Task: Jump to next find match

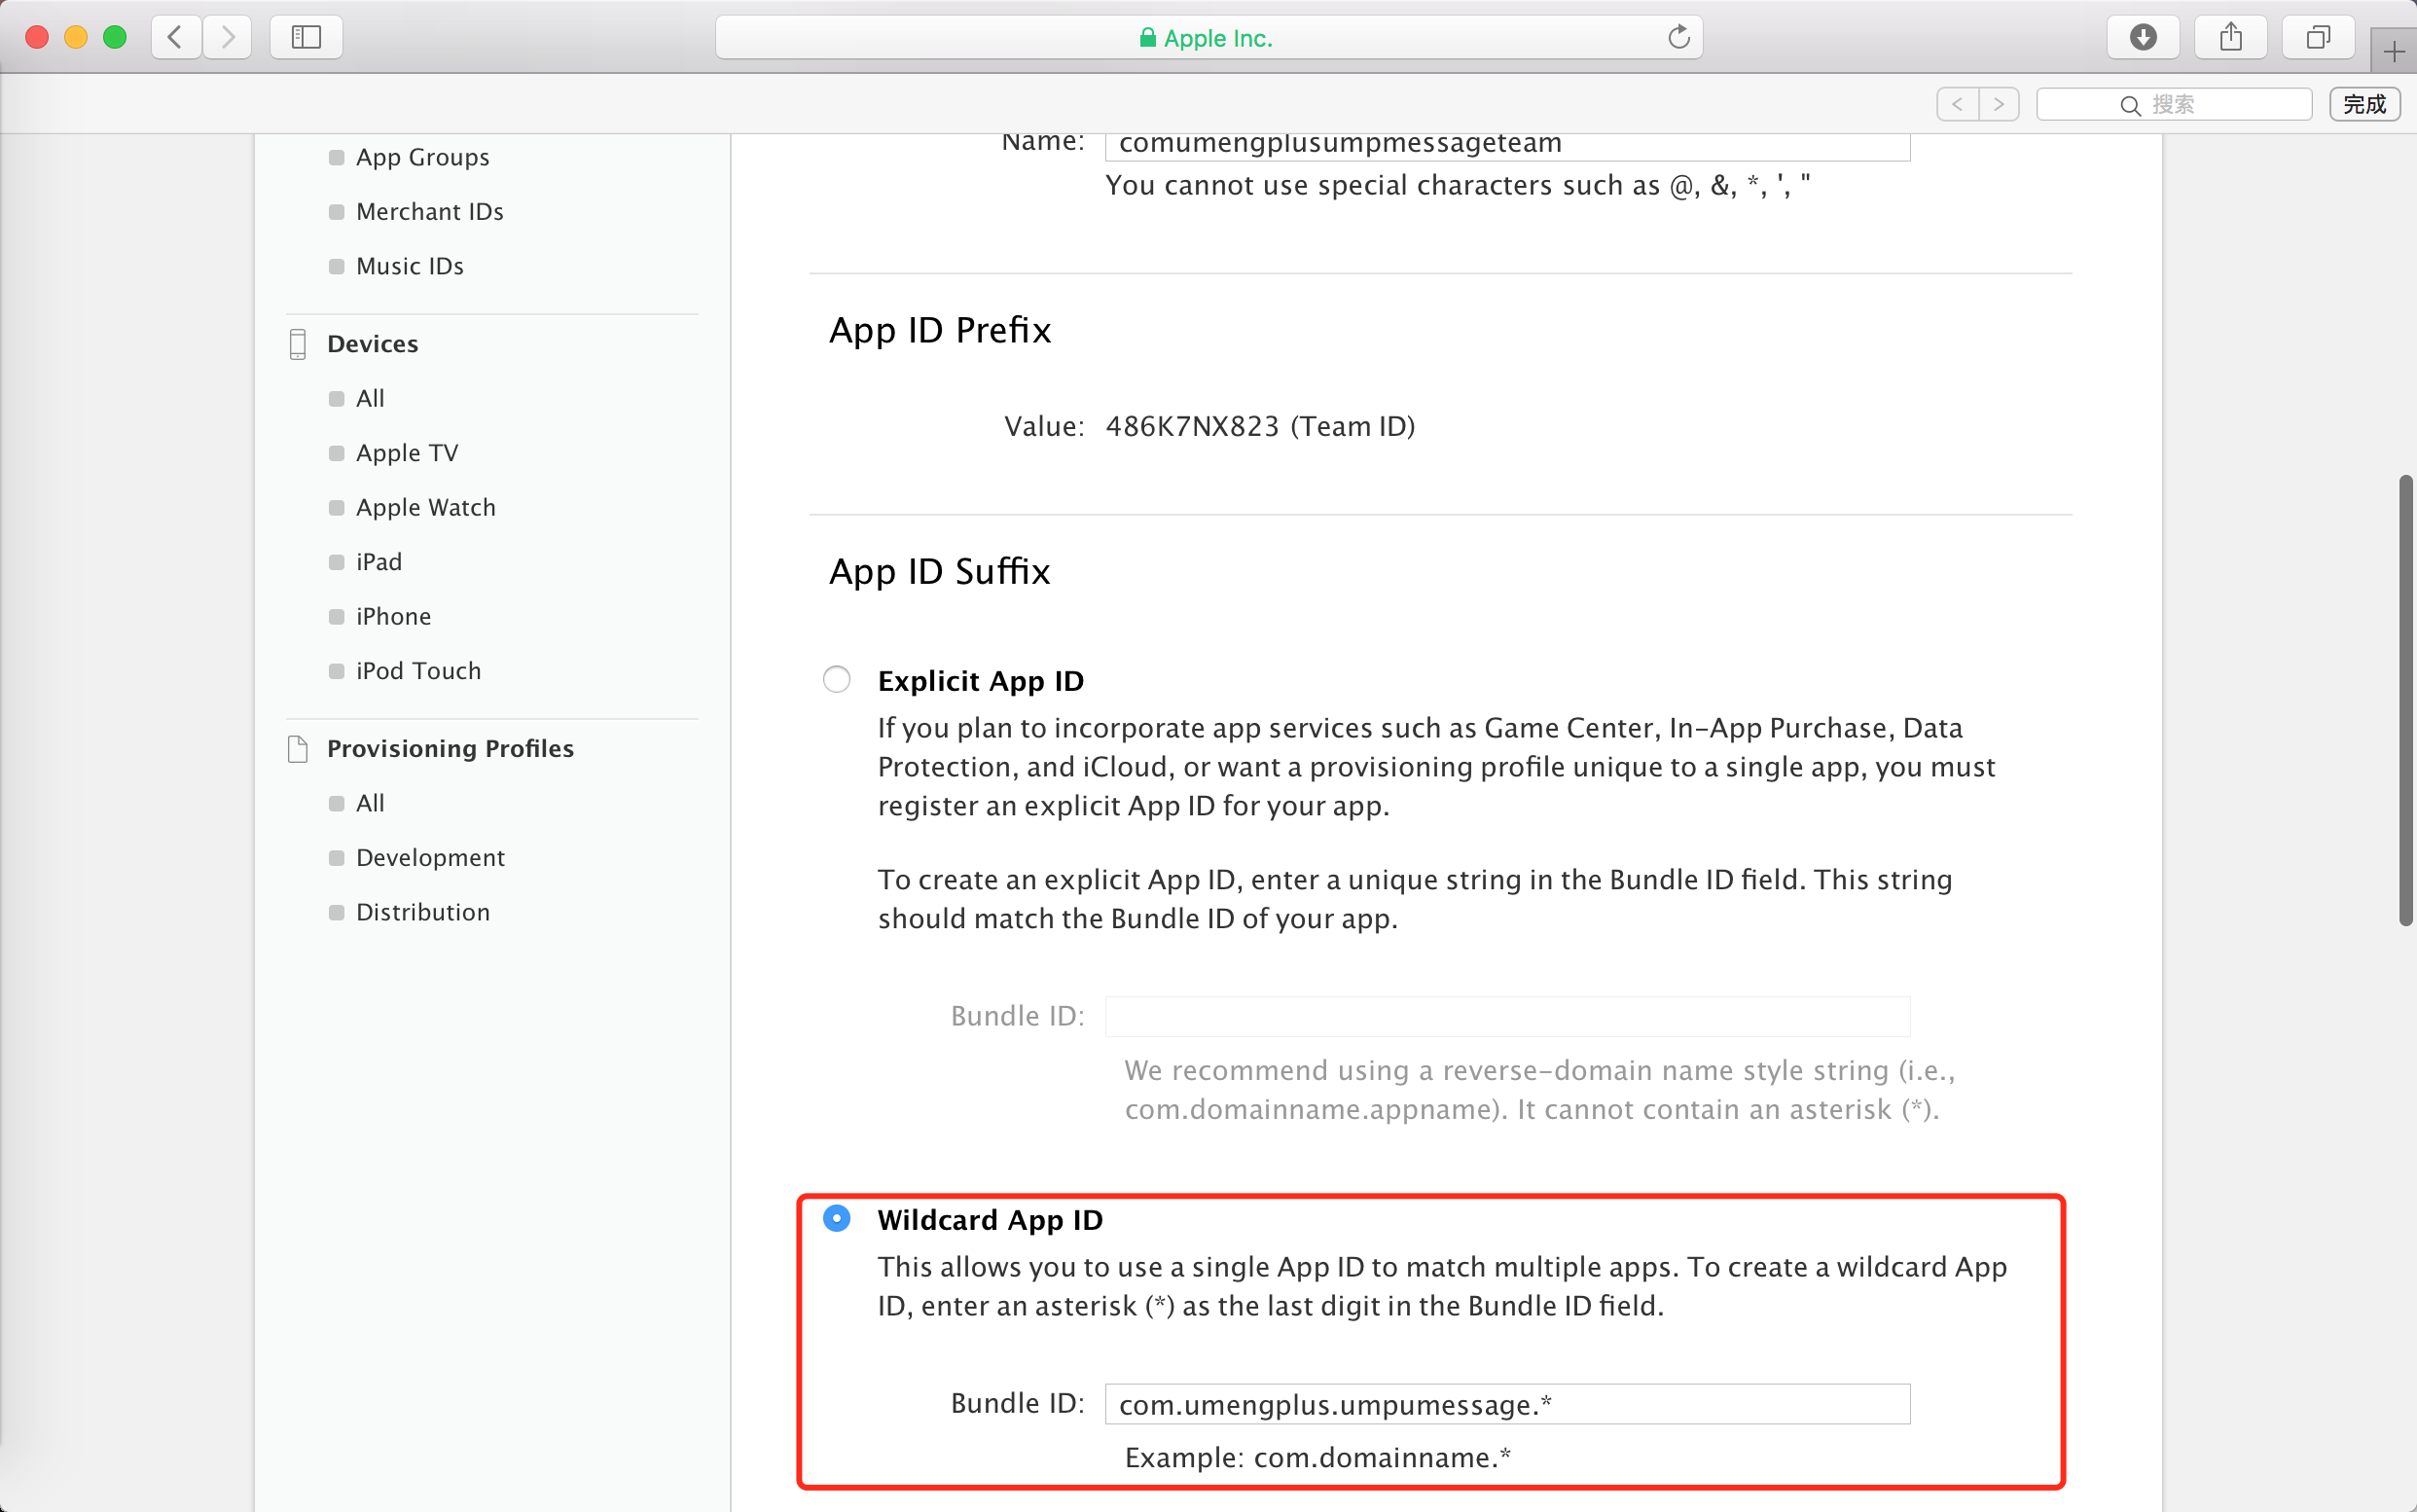Action: [1999, 104]
